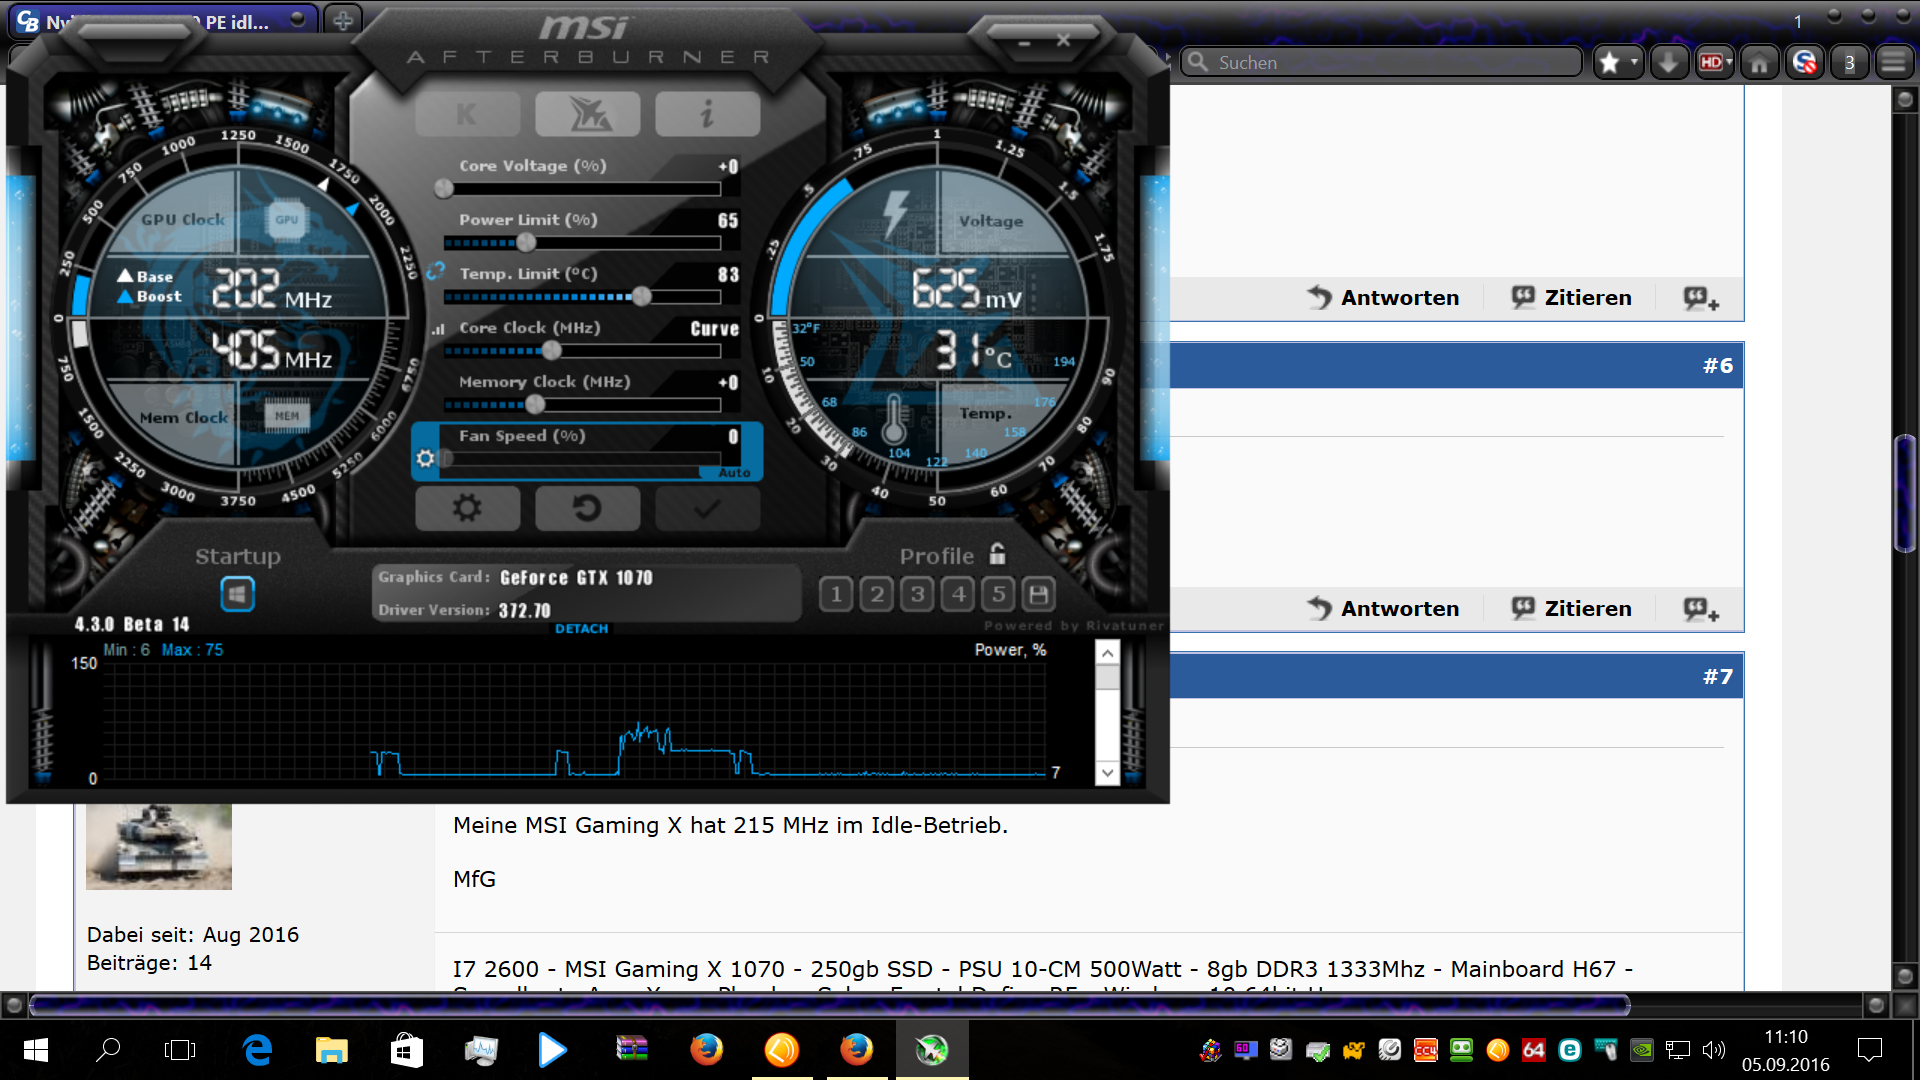Click the fan speed gear icon
The height and width of the screenshot is (1080, 1920).
pos(426,458)
